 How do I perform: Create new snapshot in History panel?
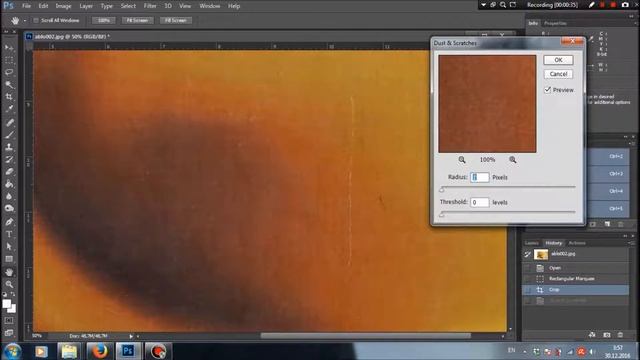[x=607, y=335]
